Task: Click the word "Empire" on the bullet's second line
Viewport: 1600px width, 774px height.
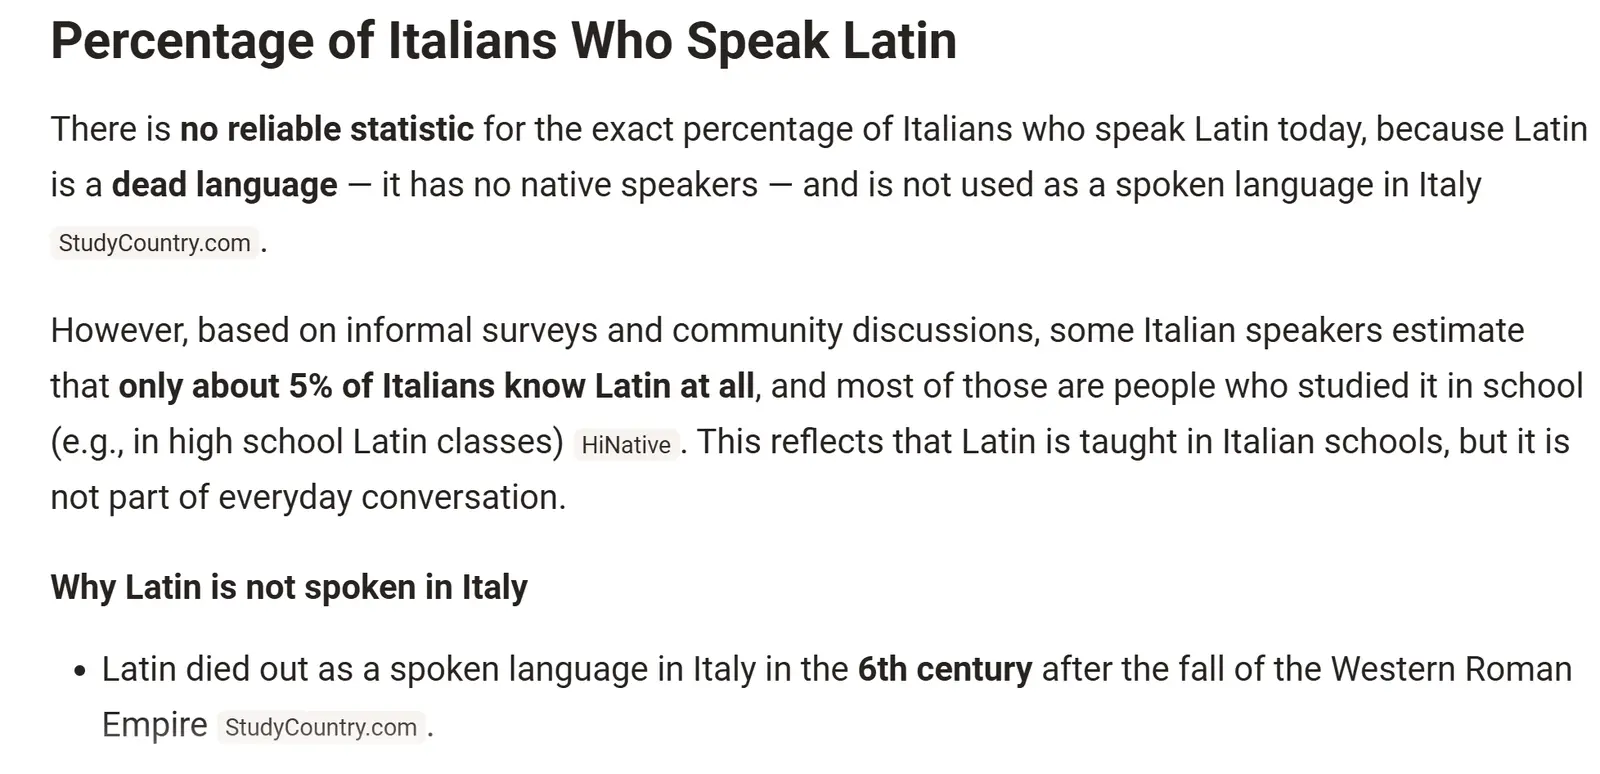Action: (154, 725)
